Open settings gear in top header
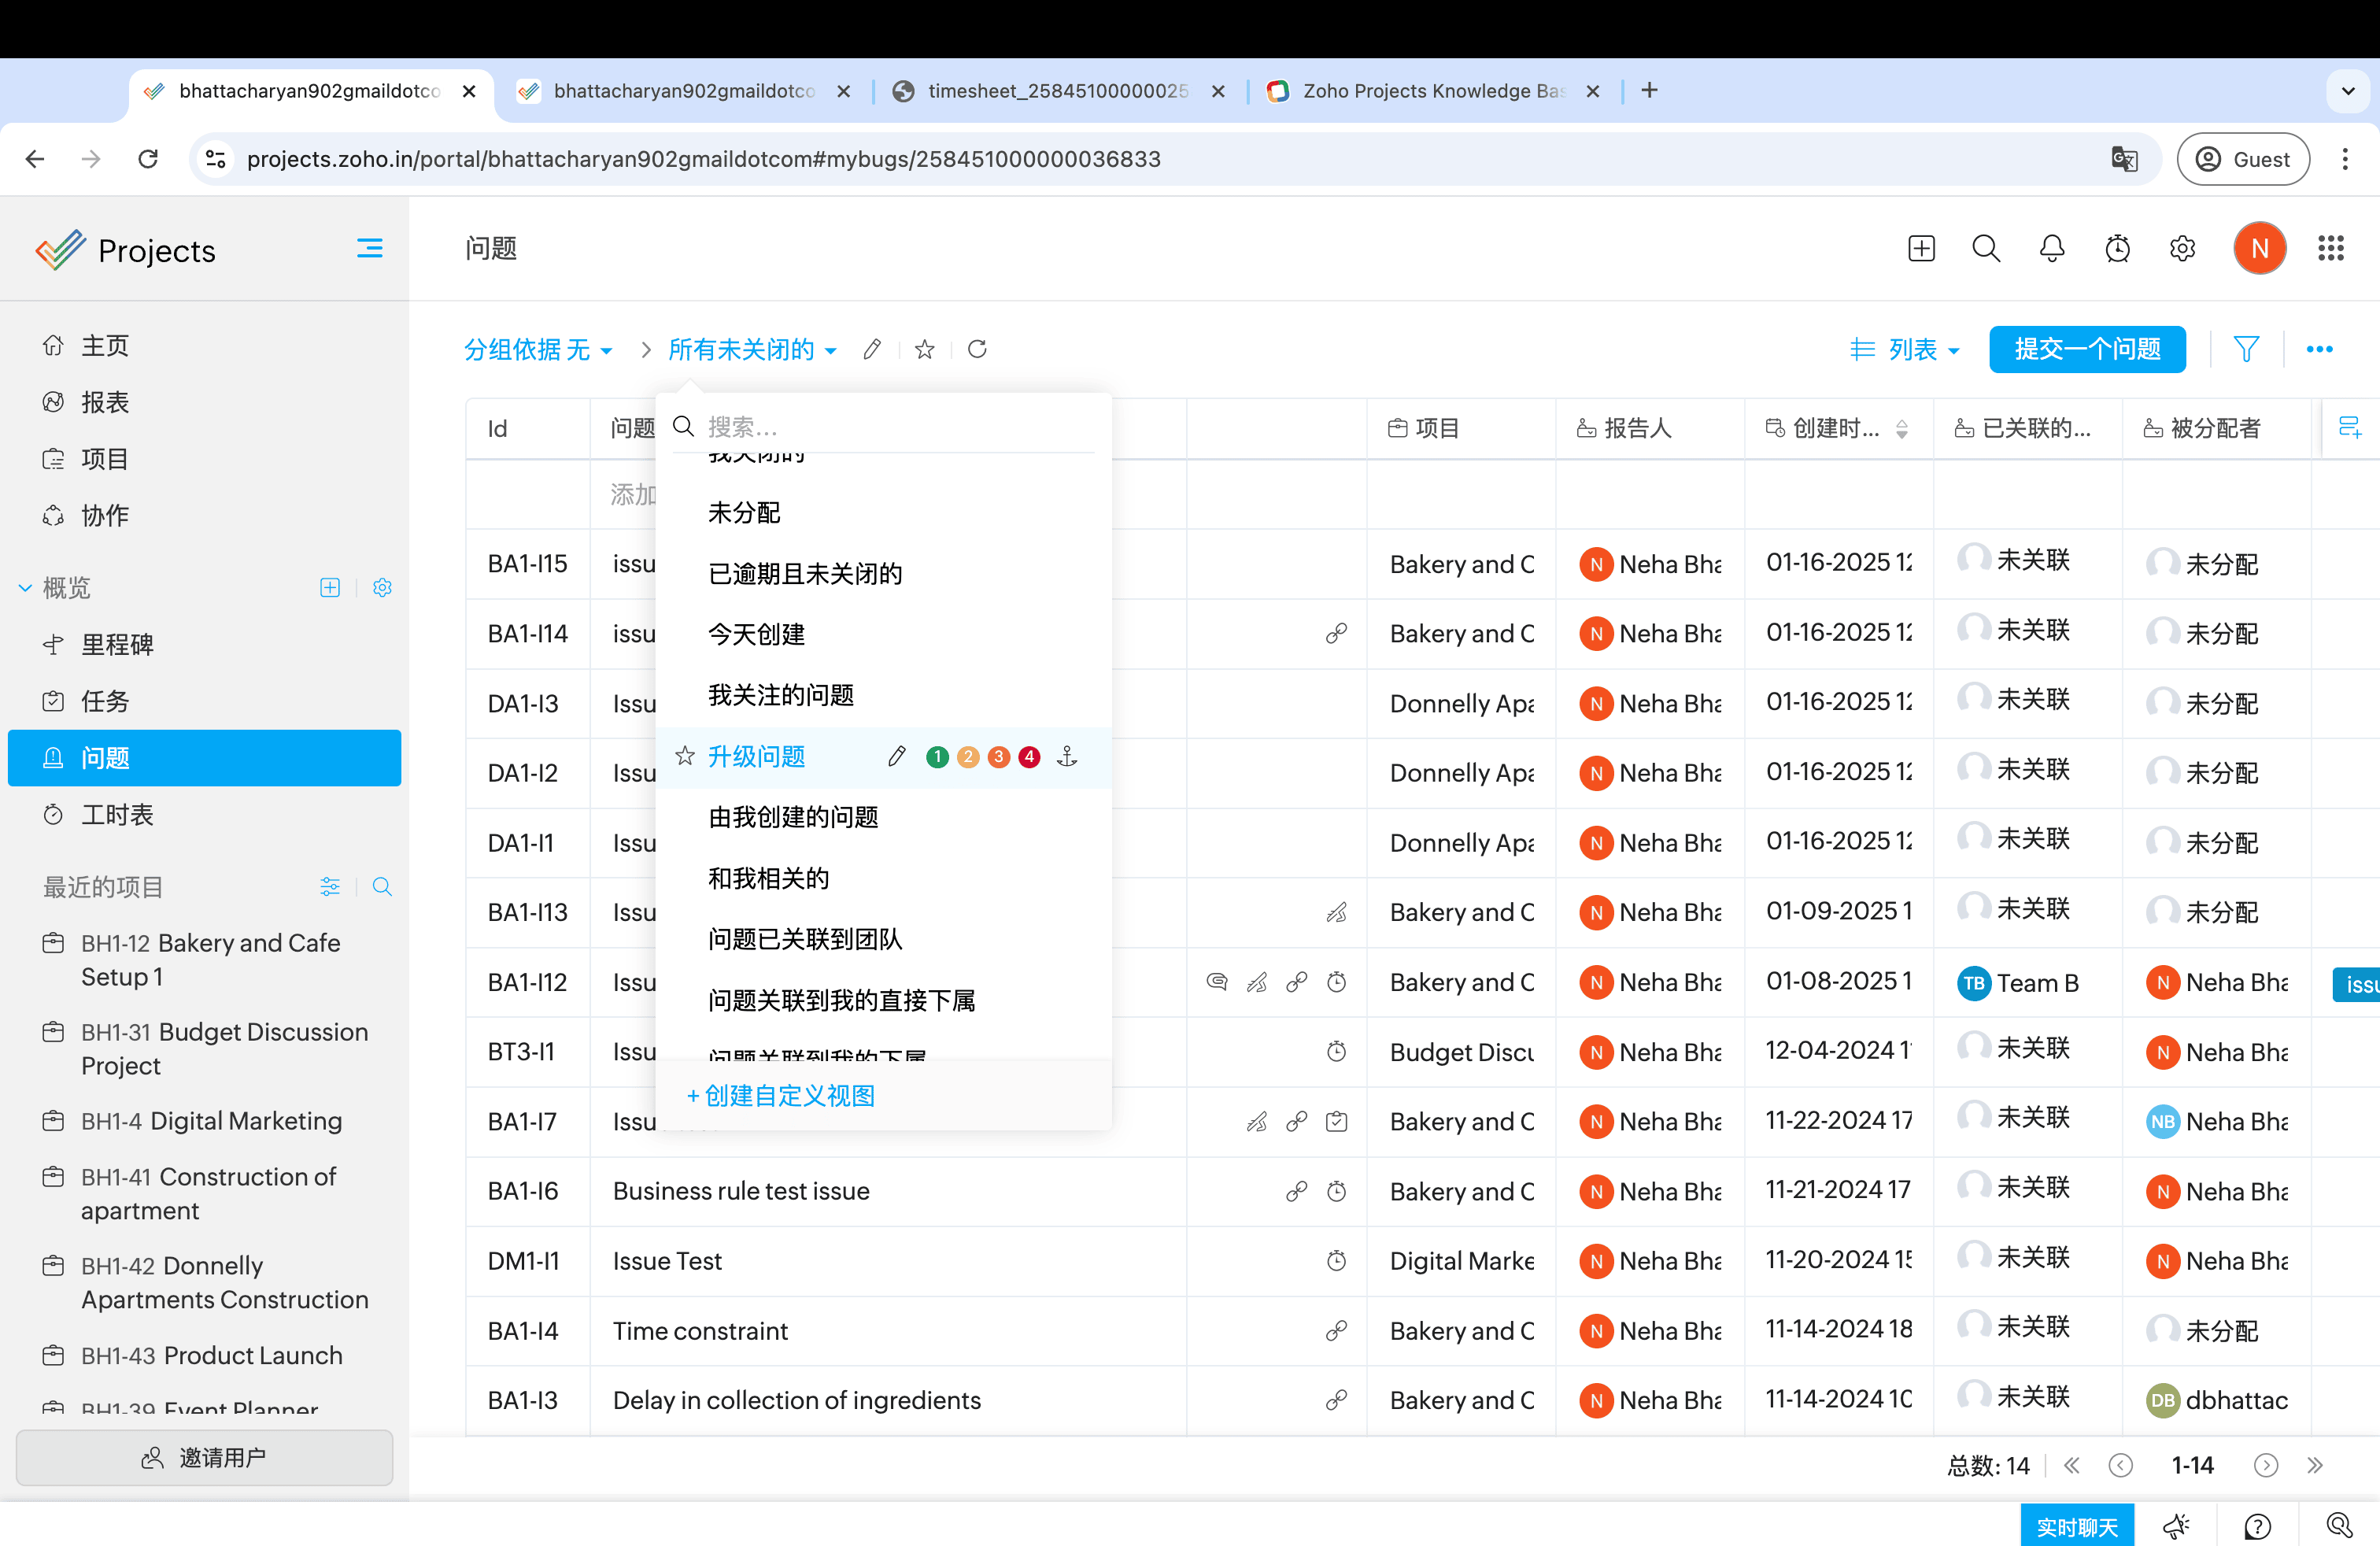Viewport: 2380px width, 1546px height. (2182, 248)
